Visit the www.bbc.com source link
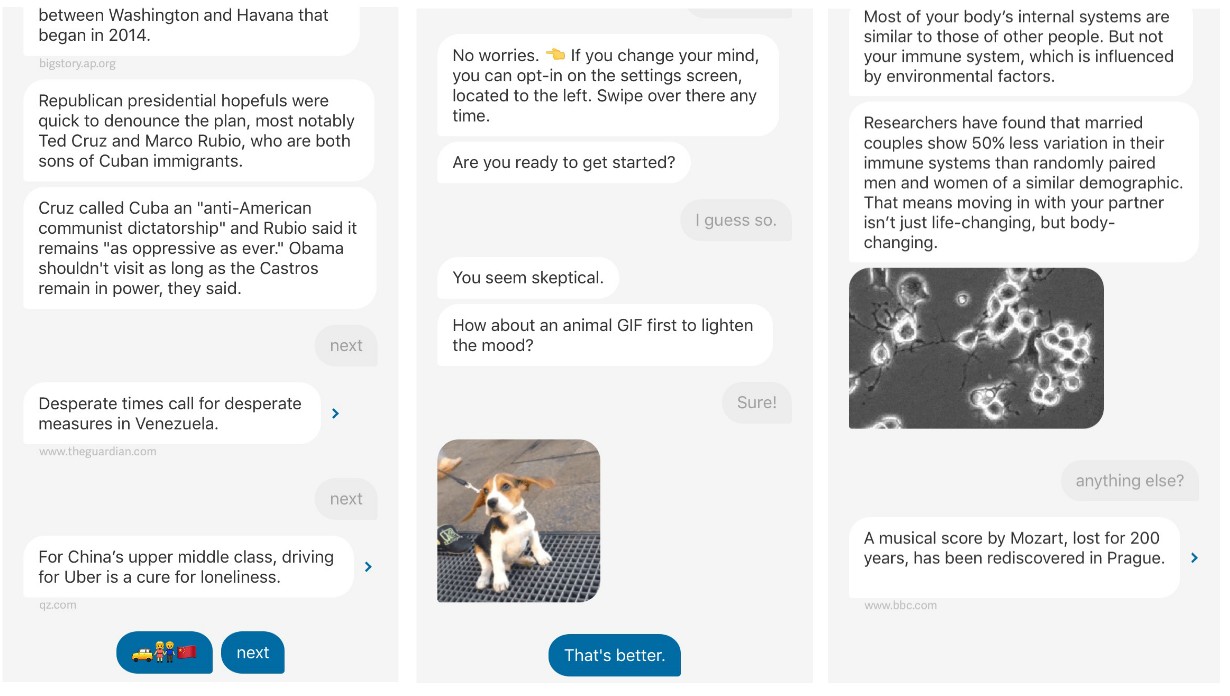 (900, 605)
